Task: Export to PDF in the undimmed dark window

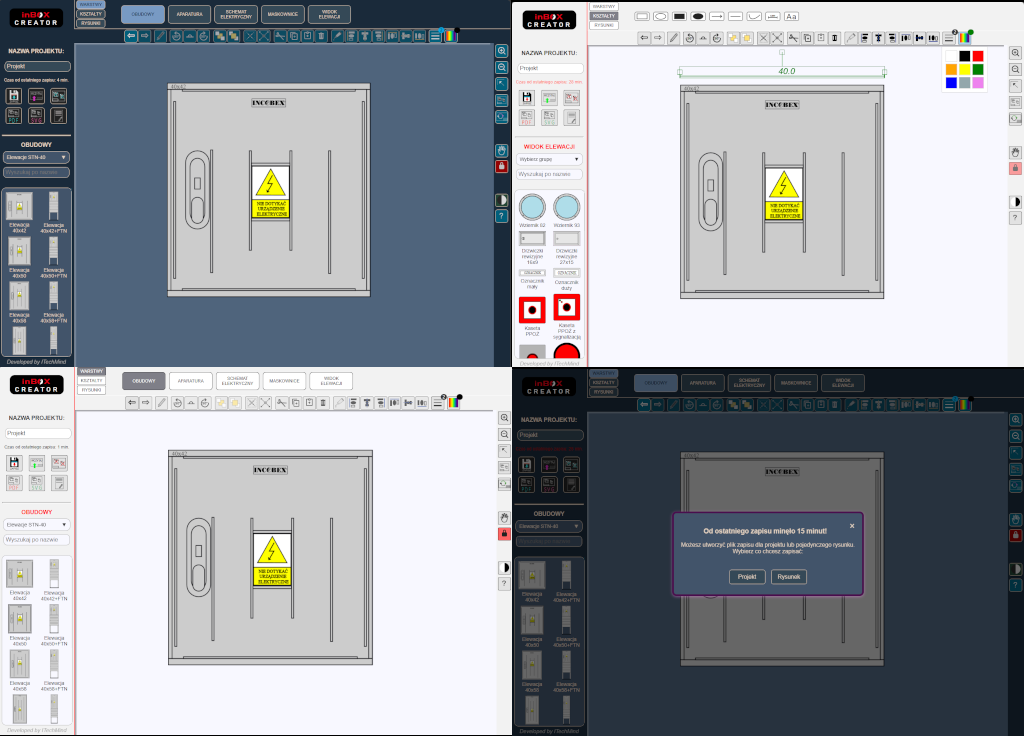Action: (14, 116)
